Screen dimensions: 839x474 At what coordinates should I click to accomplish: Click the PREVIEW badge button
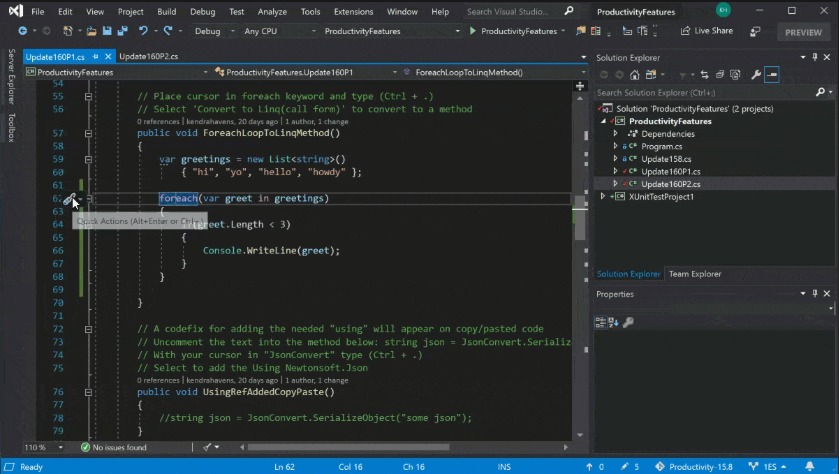click(x=803, y=32)
